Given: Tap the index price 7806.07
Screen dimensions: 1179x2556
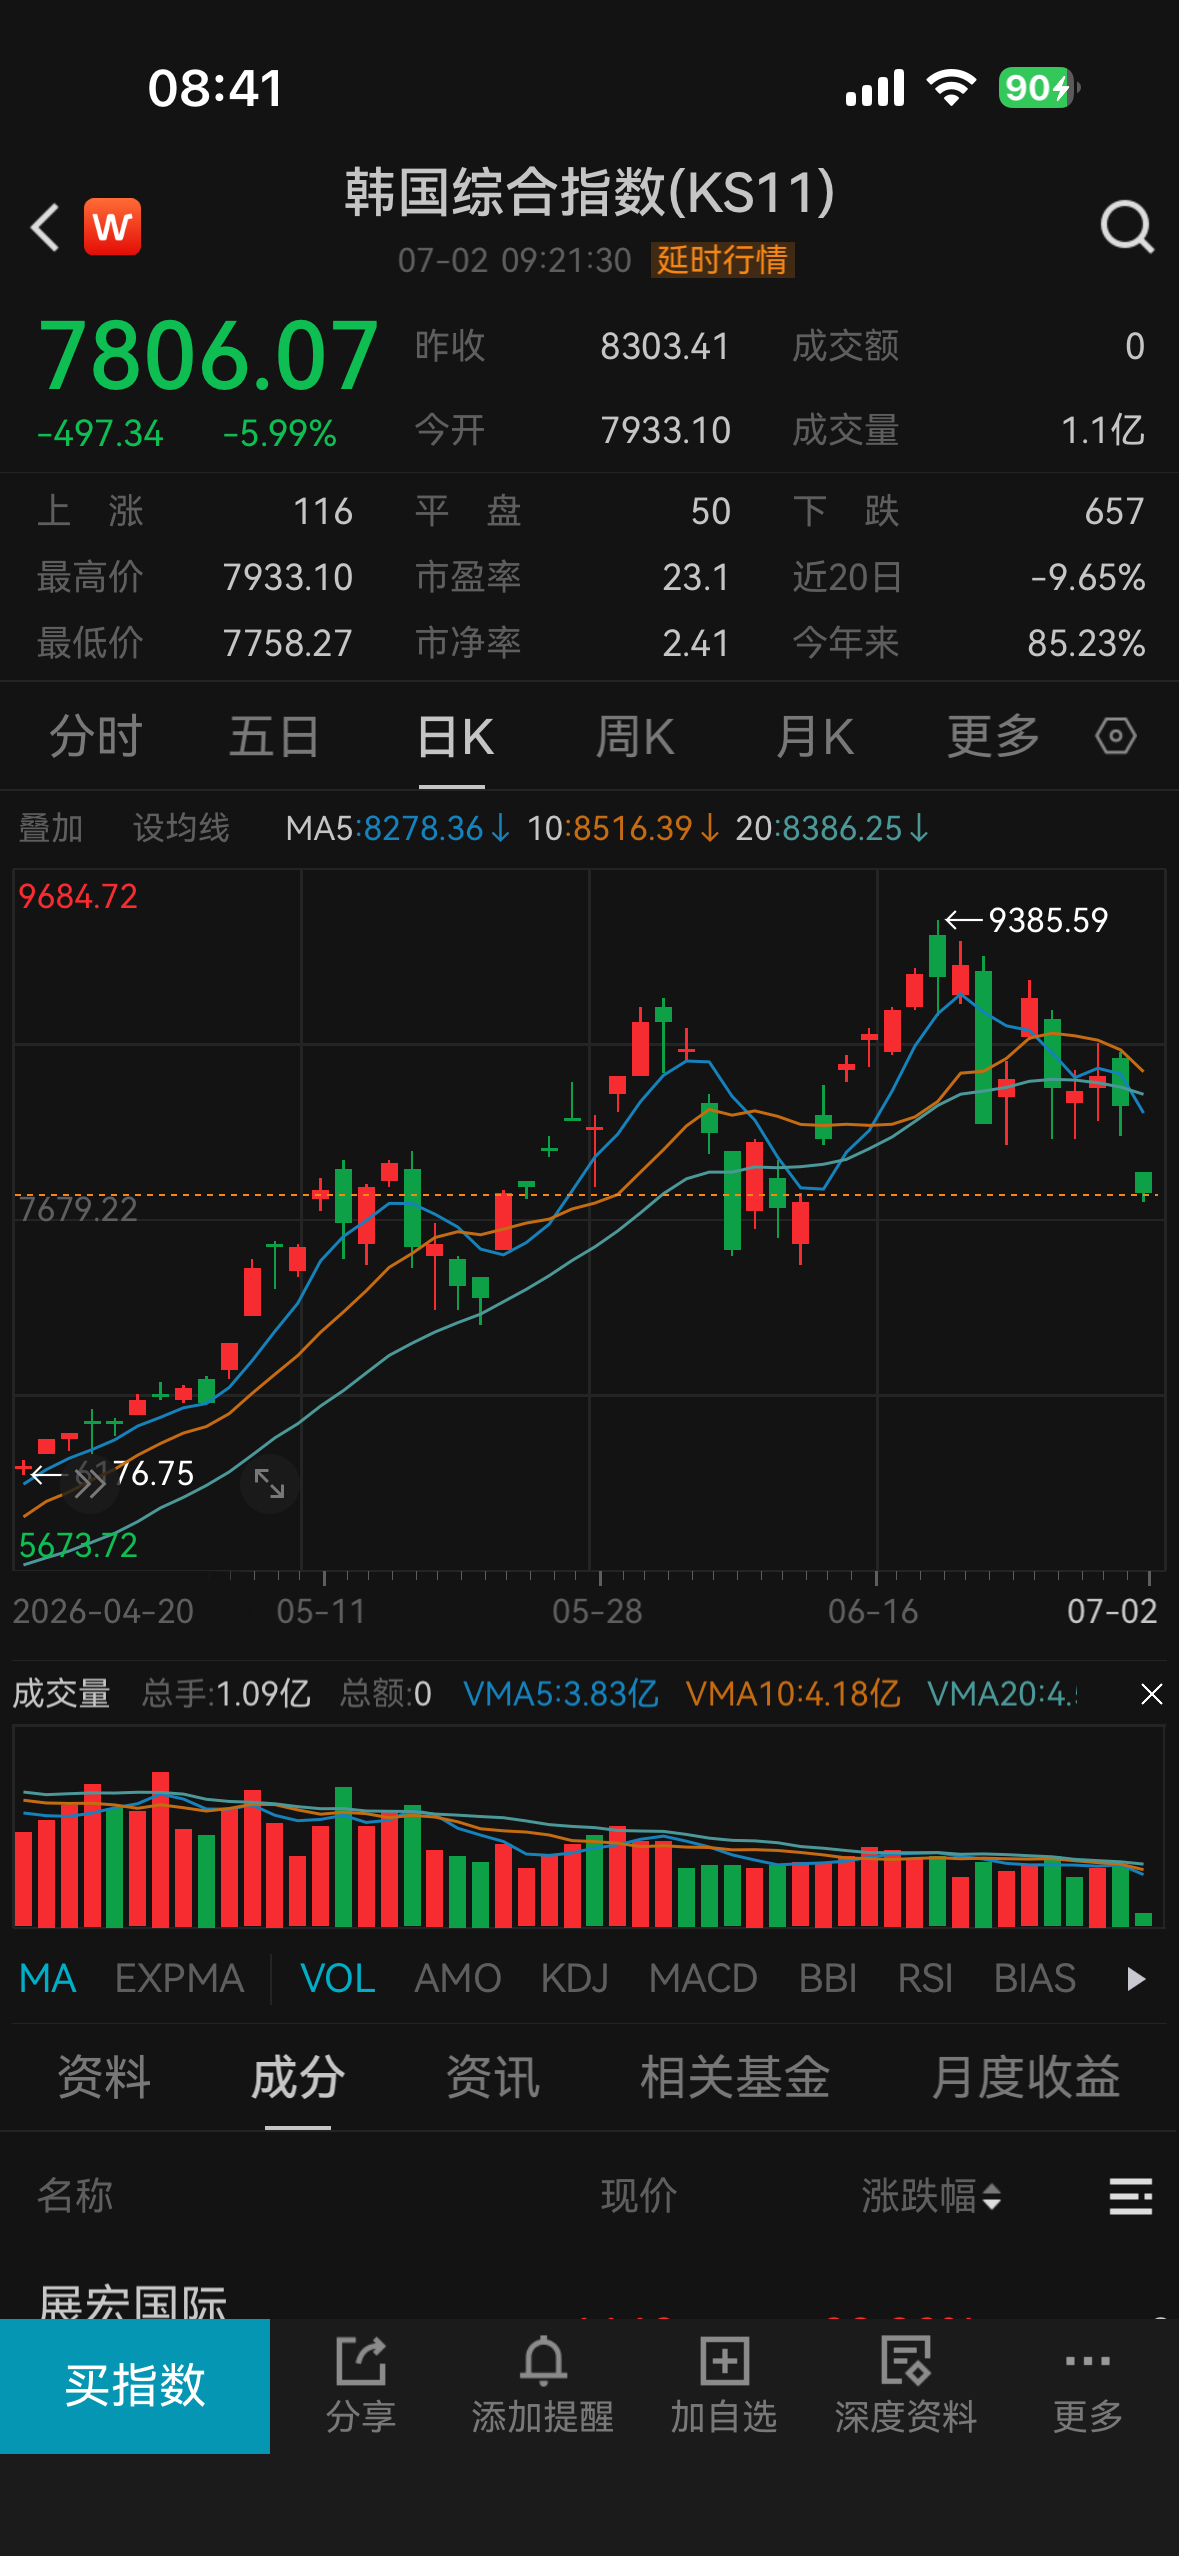Looking at the screenshot, I should [208, 355].
